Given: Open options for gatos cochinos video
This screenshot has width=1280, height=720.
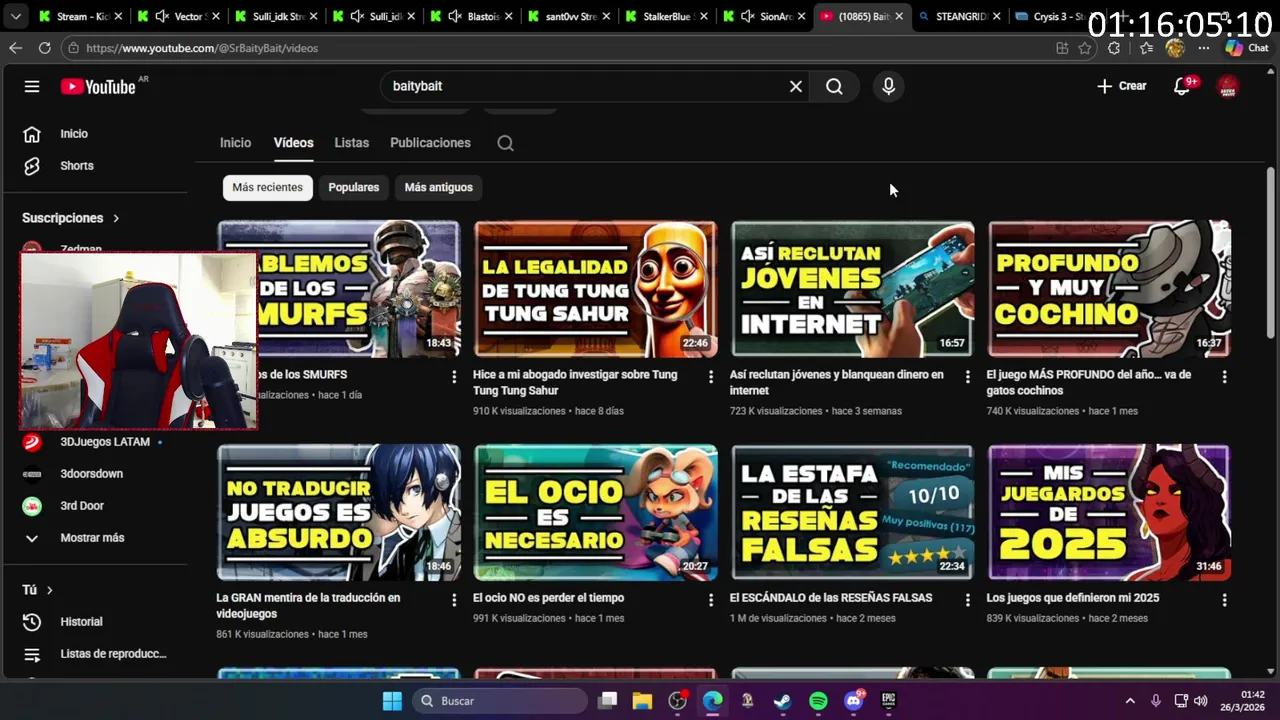Looking at the screenshot, I should [1224, 377].
